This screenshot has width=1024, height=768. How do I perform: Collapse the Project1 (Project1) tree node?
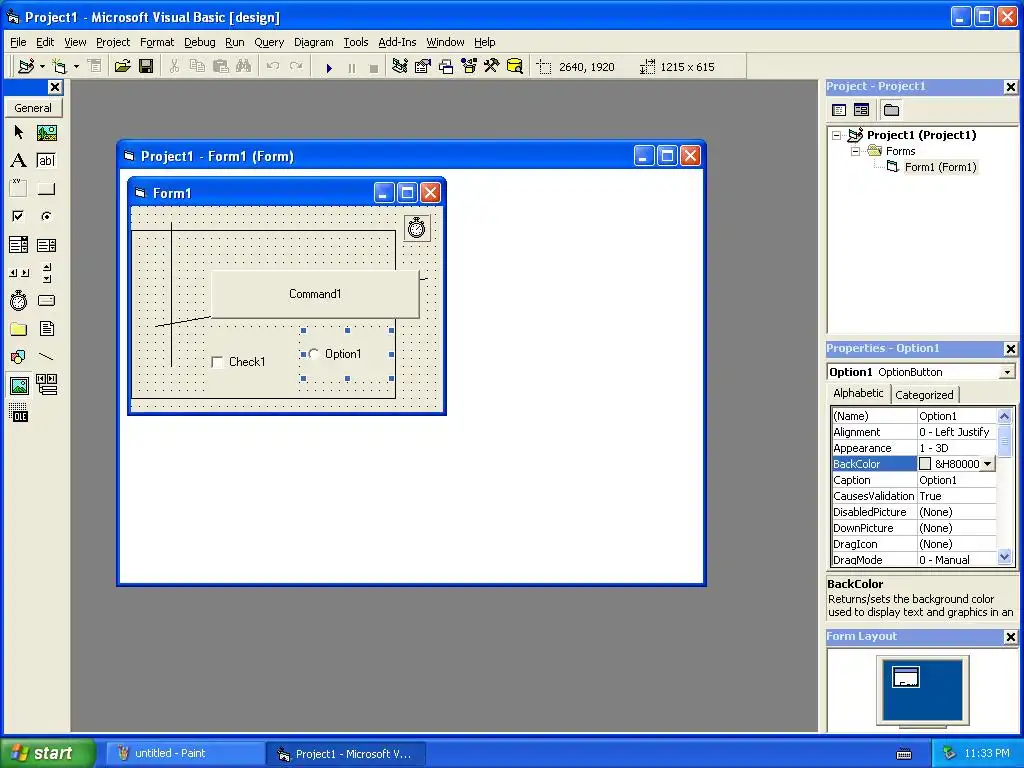[837, 135]
